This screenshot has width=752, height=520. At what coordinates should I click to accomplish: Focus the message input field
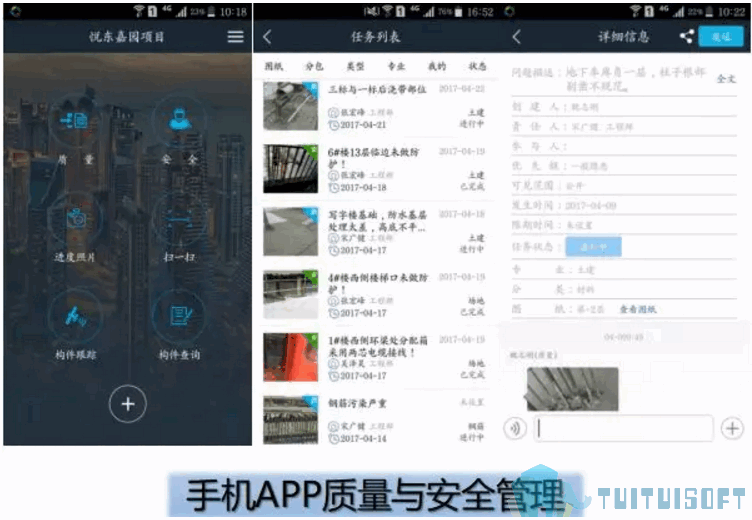pos(623,428)
